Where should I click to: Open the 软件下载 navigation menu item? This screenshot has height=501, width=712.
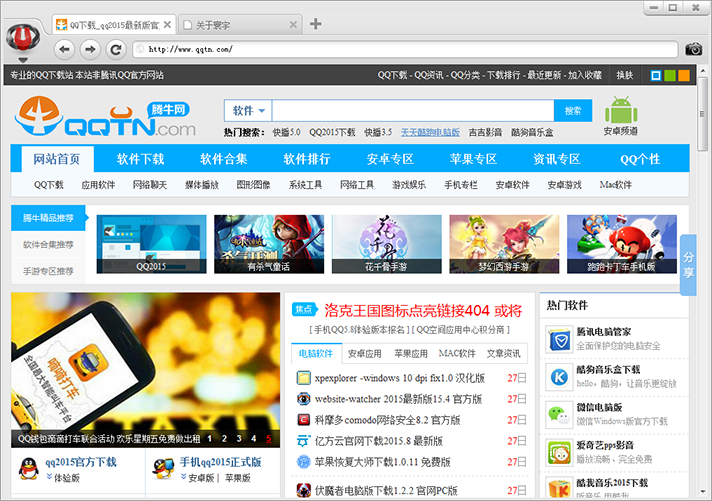click(x=140, y=159)
